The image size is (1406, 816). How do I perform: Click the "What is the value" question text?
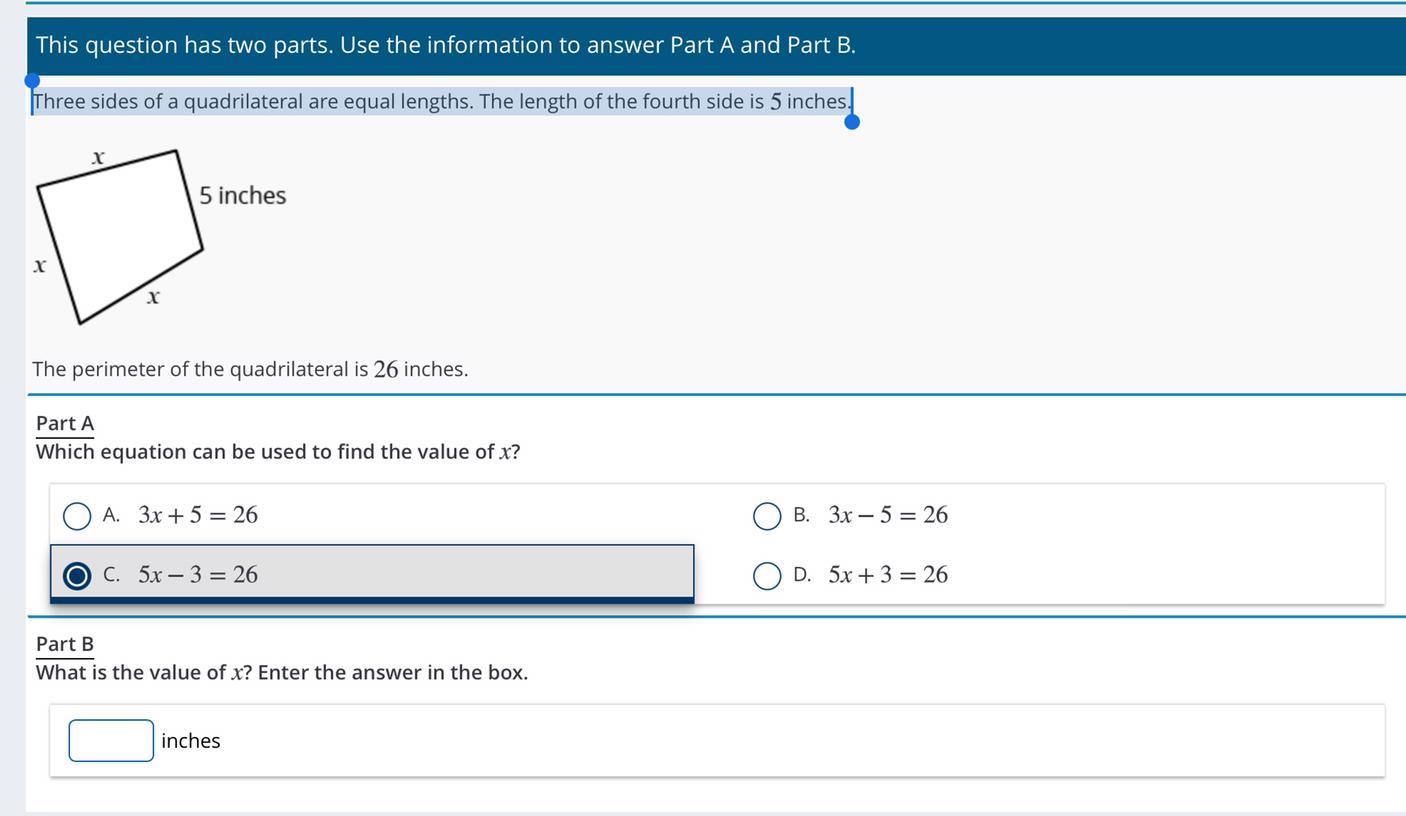[x=282, y=672]
